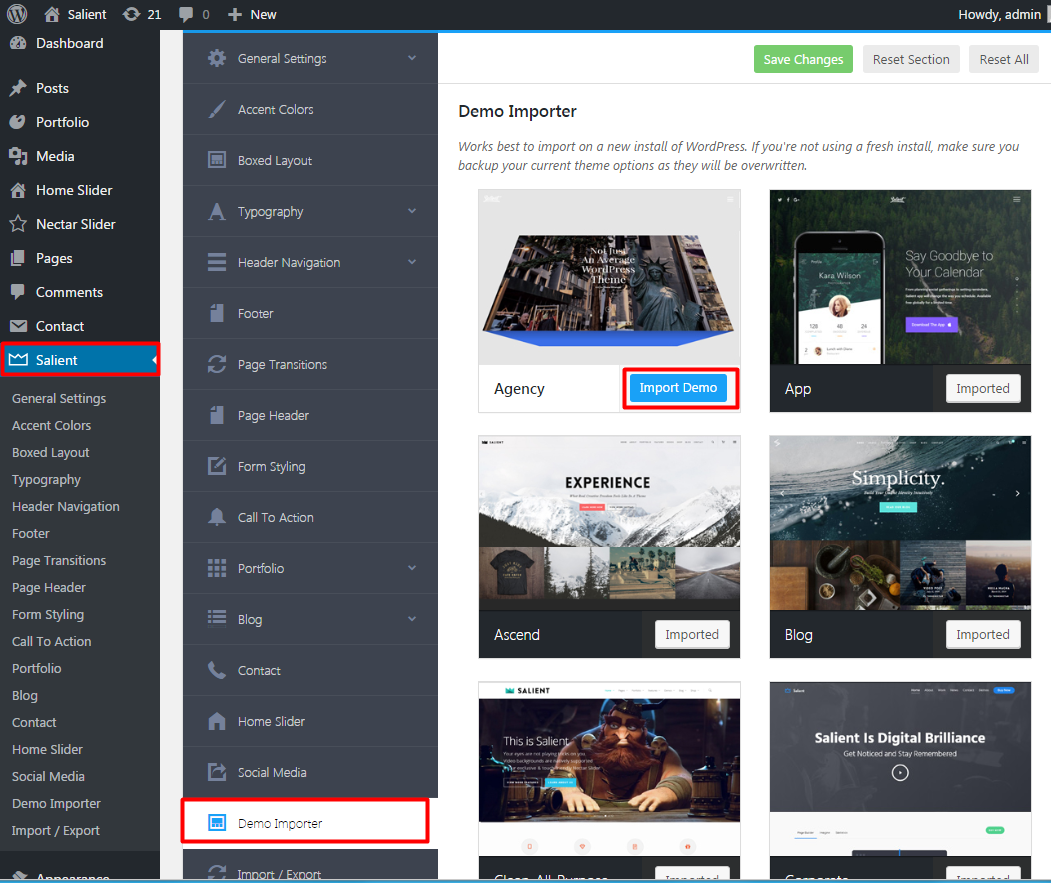Click the Form Styling pencil icon
Image resolution: width=1051 pixels, height=883 pixels.
coord(217,466)
